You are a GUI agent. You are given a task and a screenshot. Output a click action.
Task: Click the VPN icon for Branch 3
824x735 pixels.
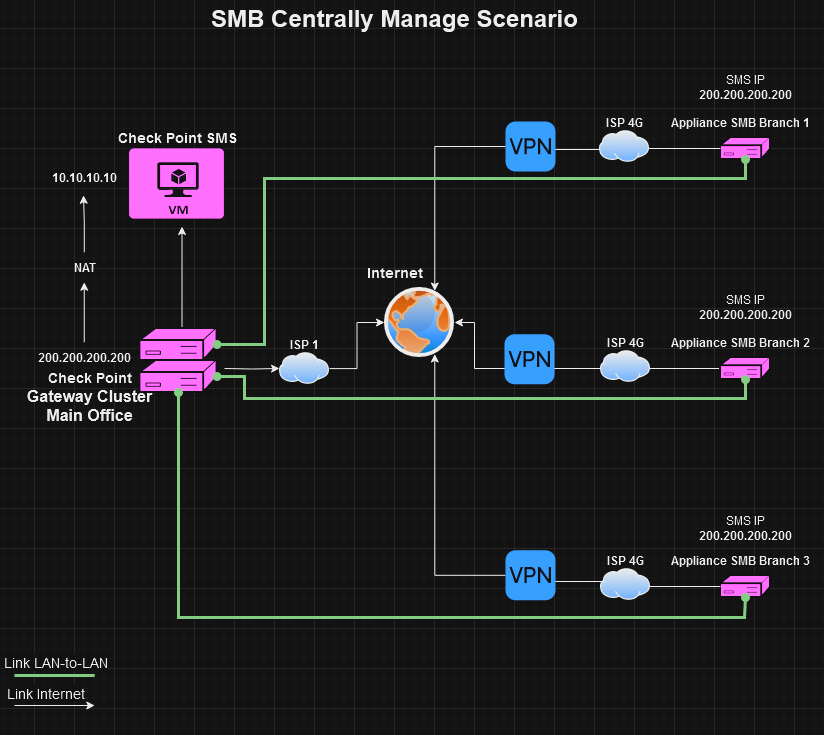click(x=530, y=575)
